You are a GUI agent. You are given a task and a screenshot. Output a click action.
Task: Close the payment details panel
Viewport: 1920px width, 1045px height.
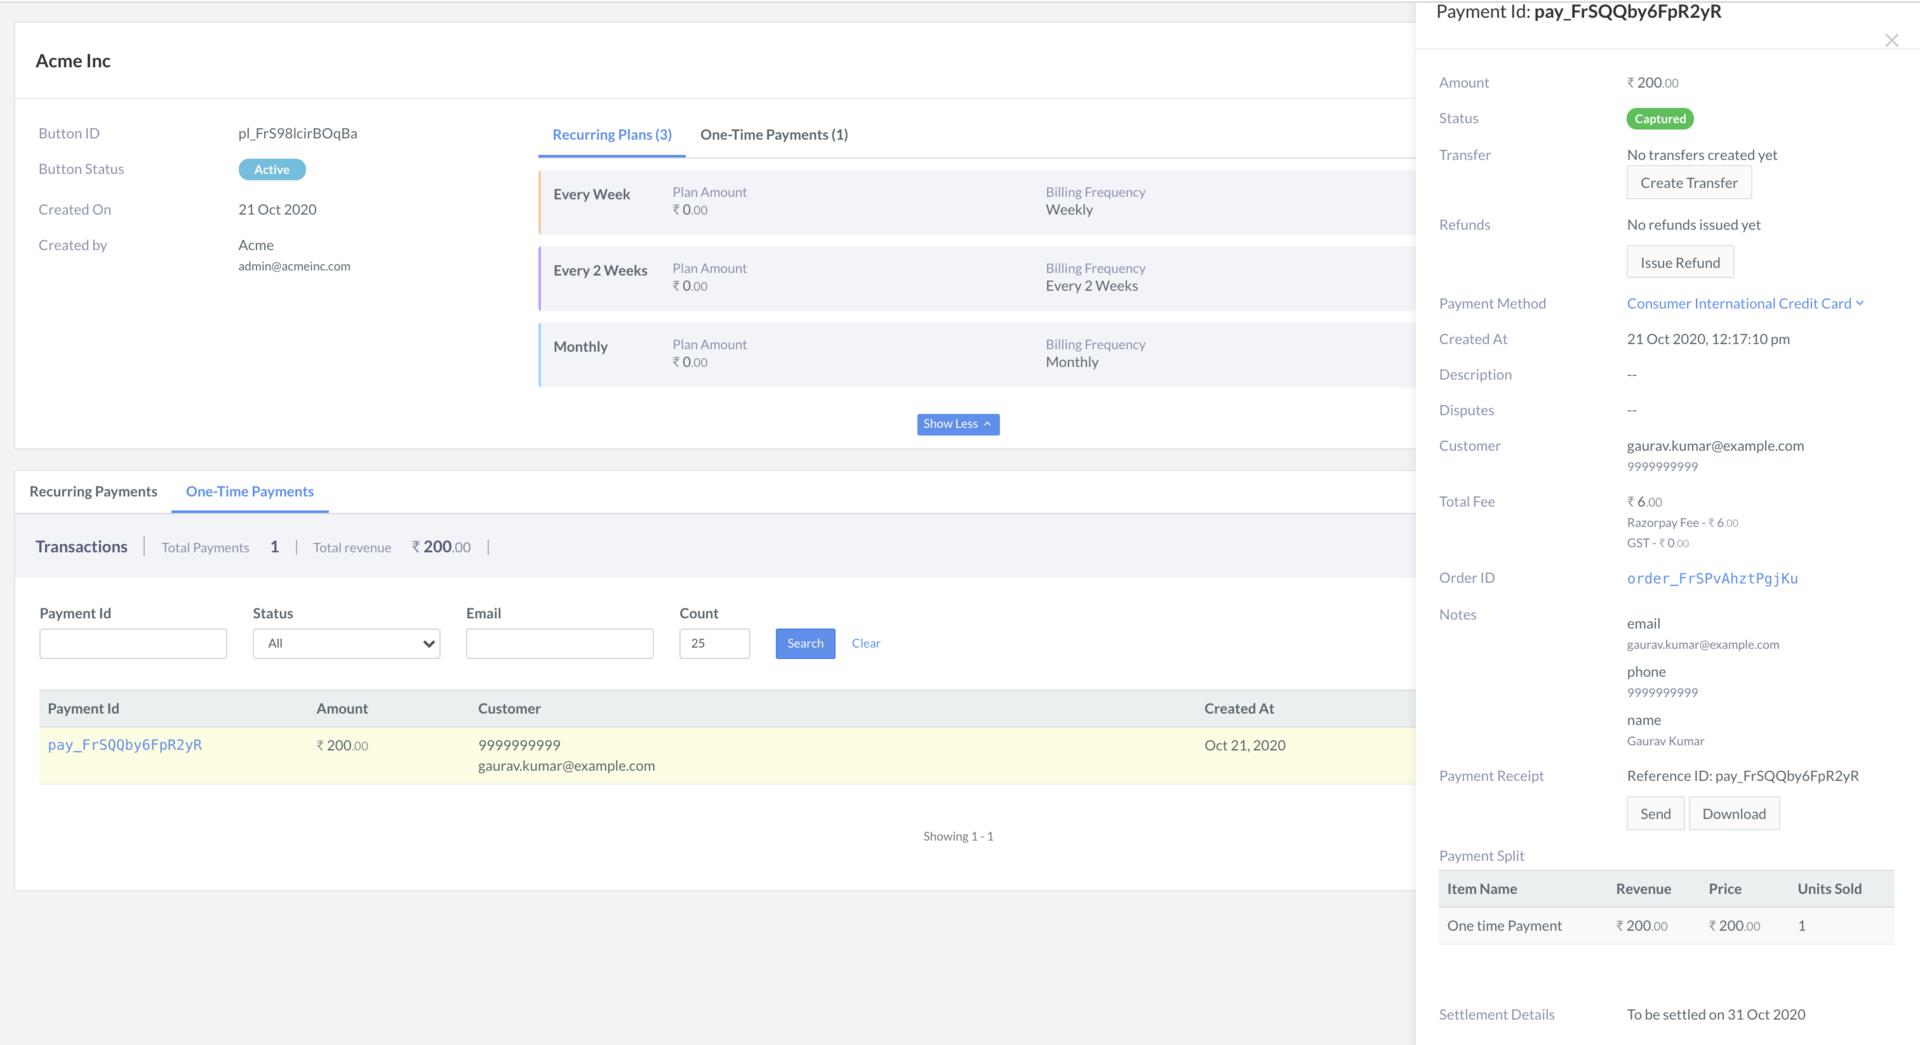coord(1892,40)
